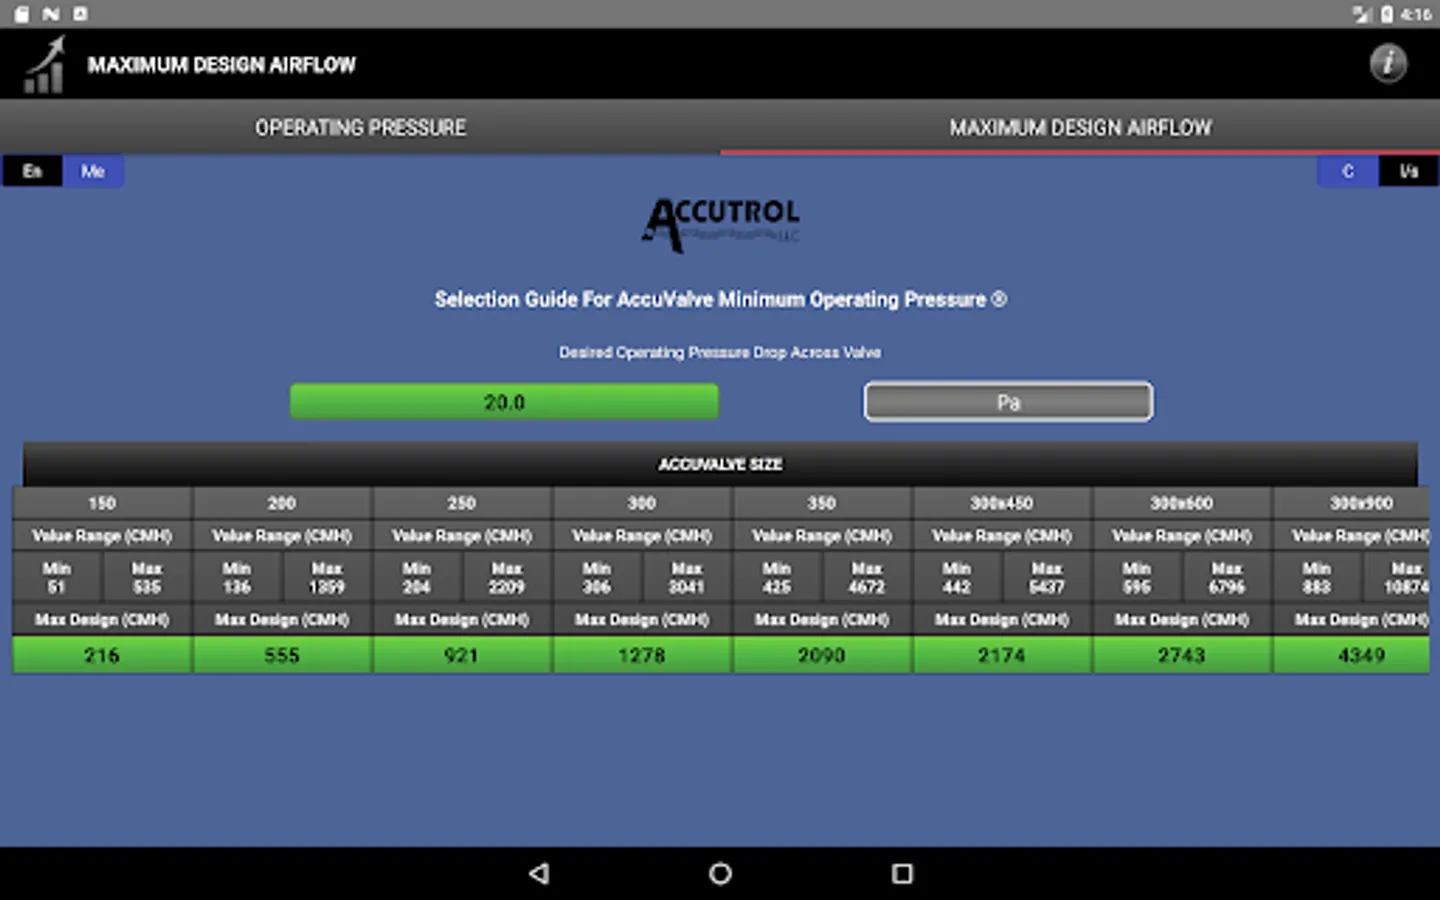Tap the Min 136 cell for size 200
1440x900 pixels.
pos(237,577)
